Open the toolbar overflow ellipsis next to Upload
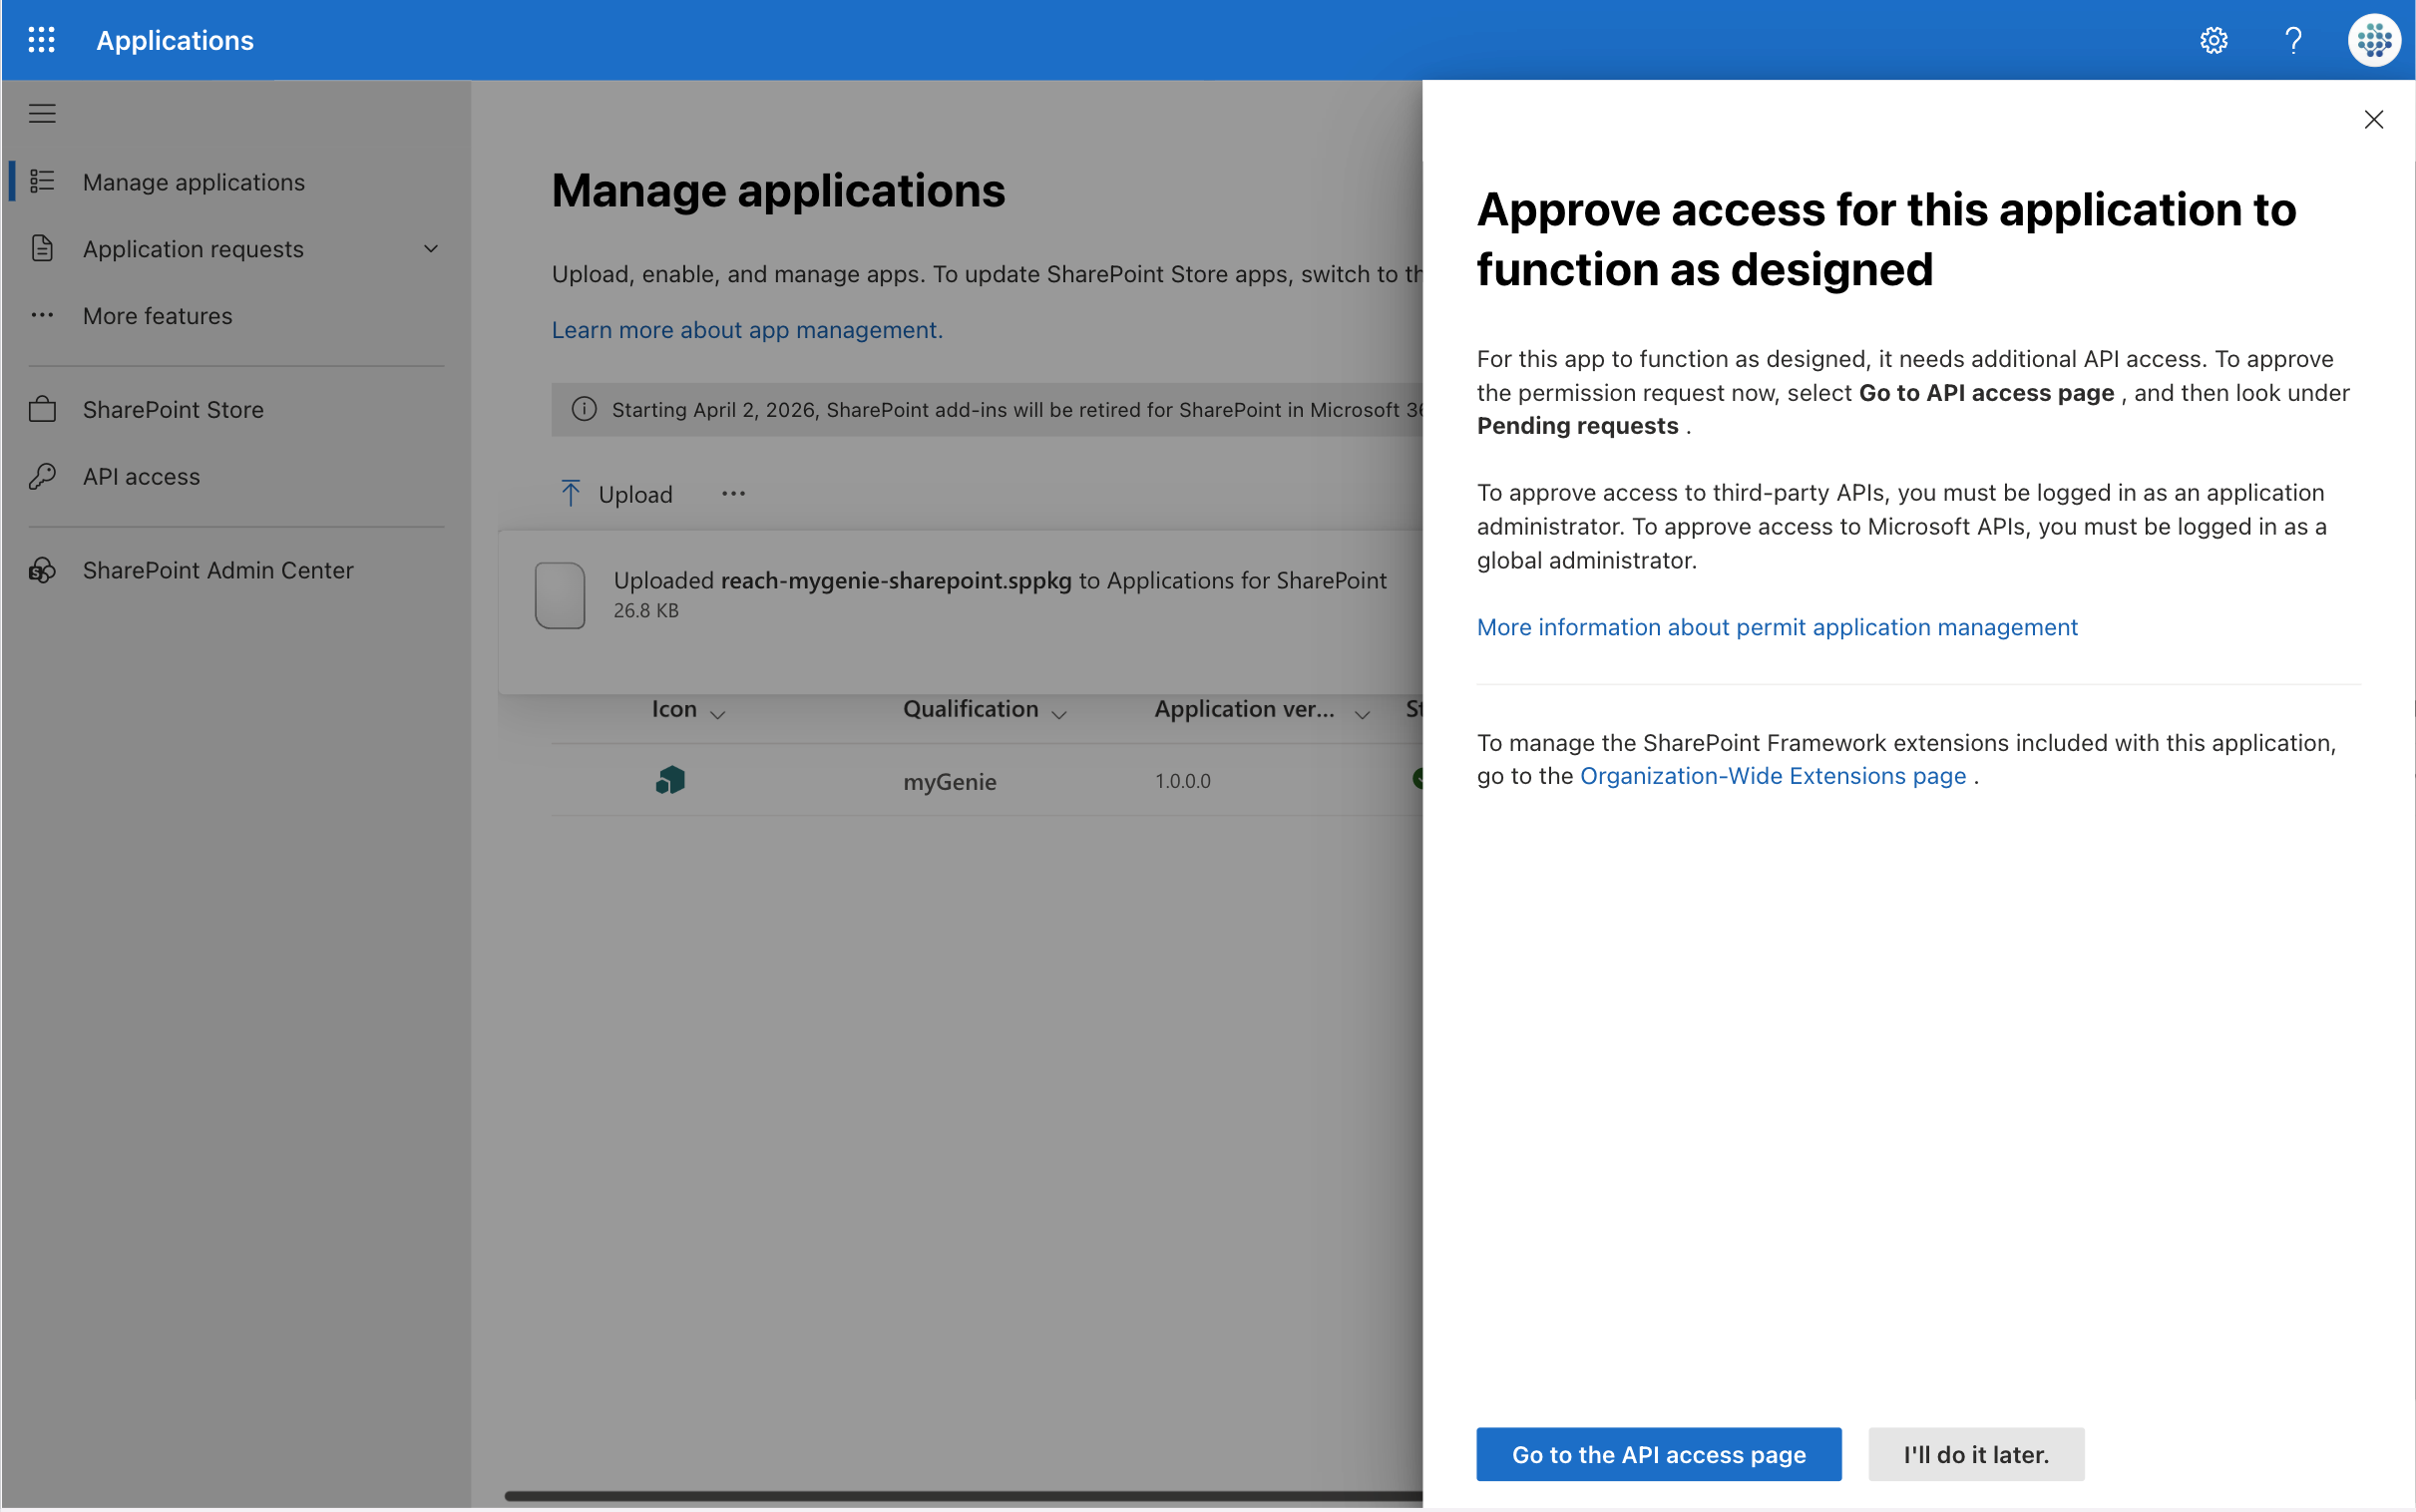Image resolution: width=2416 pixels, height=1512 pixels. pyautogui.click(x=733, y=493)
